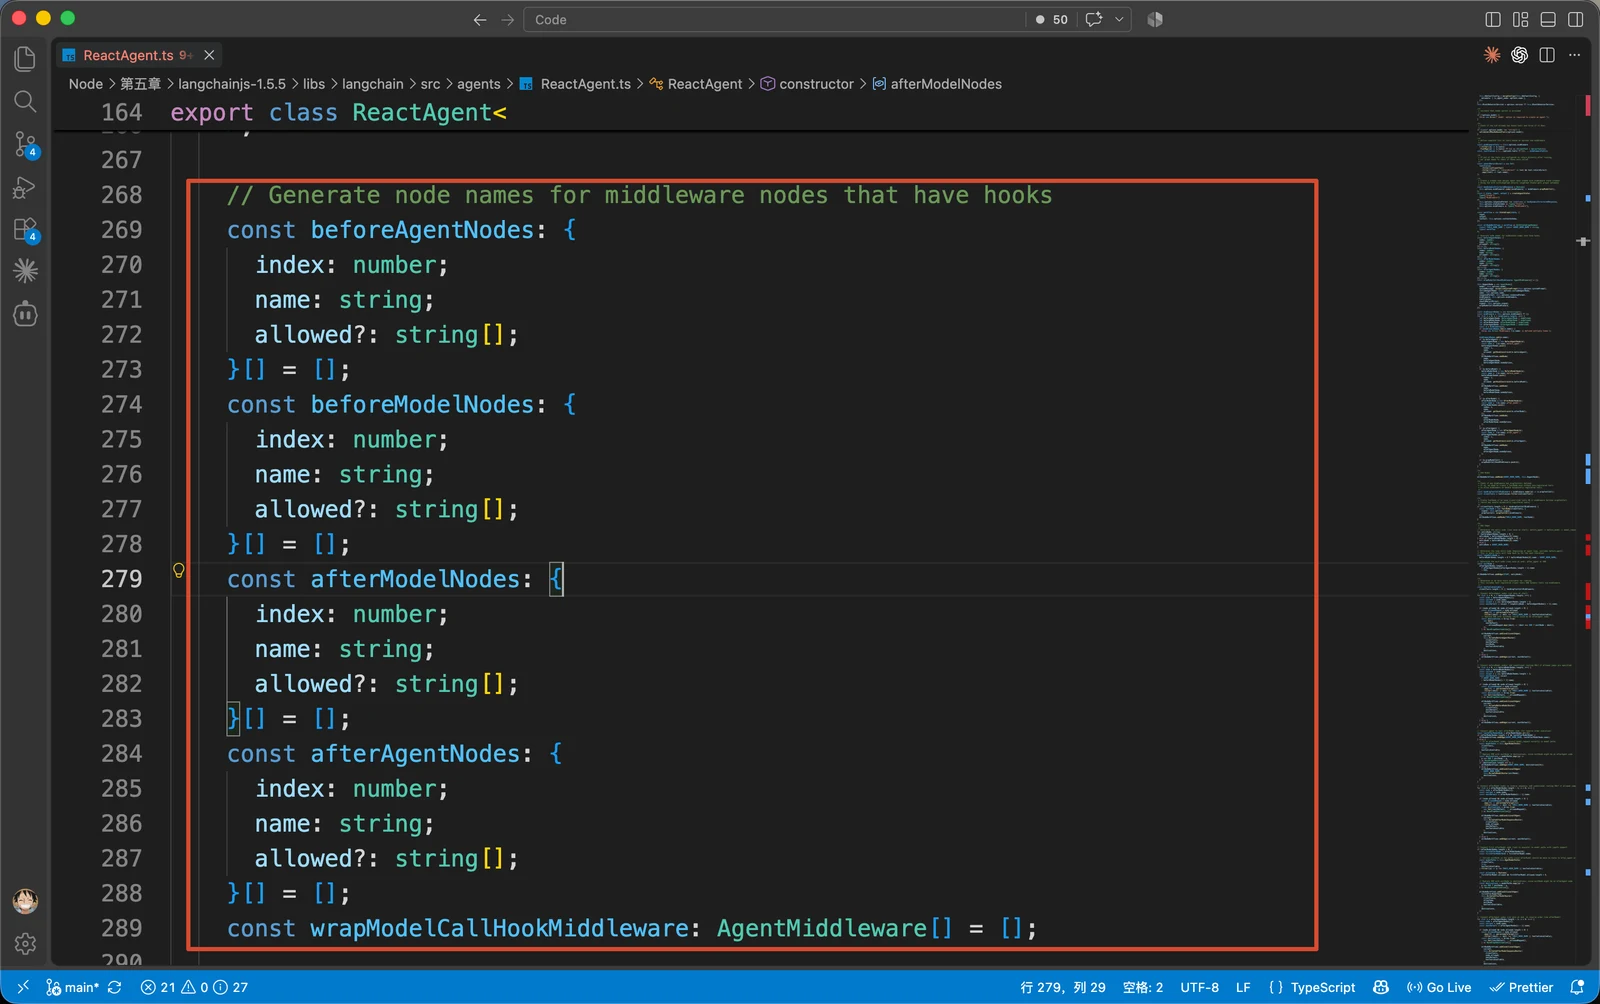
Task: Open the chat dropdown chevron in title bar
Action: tap(1119, 19)
